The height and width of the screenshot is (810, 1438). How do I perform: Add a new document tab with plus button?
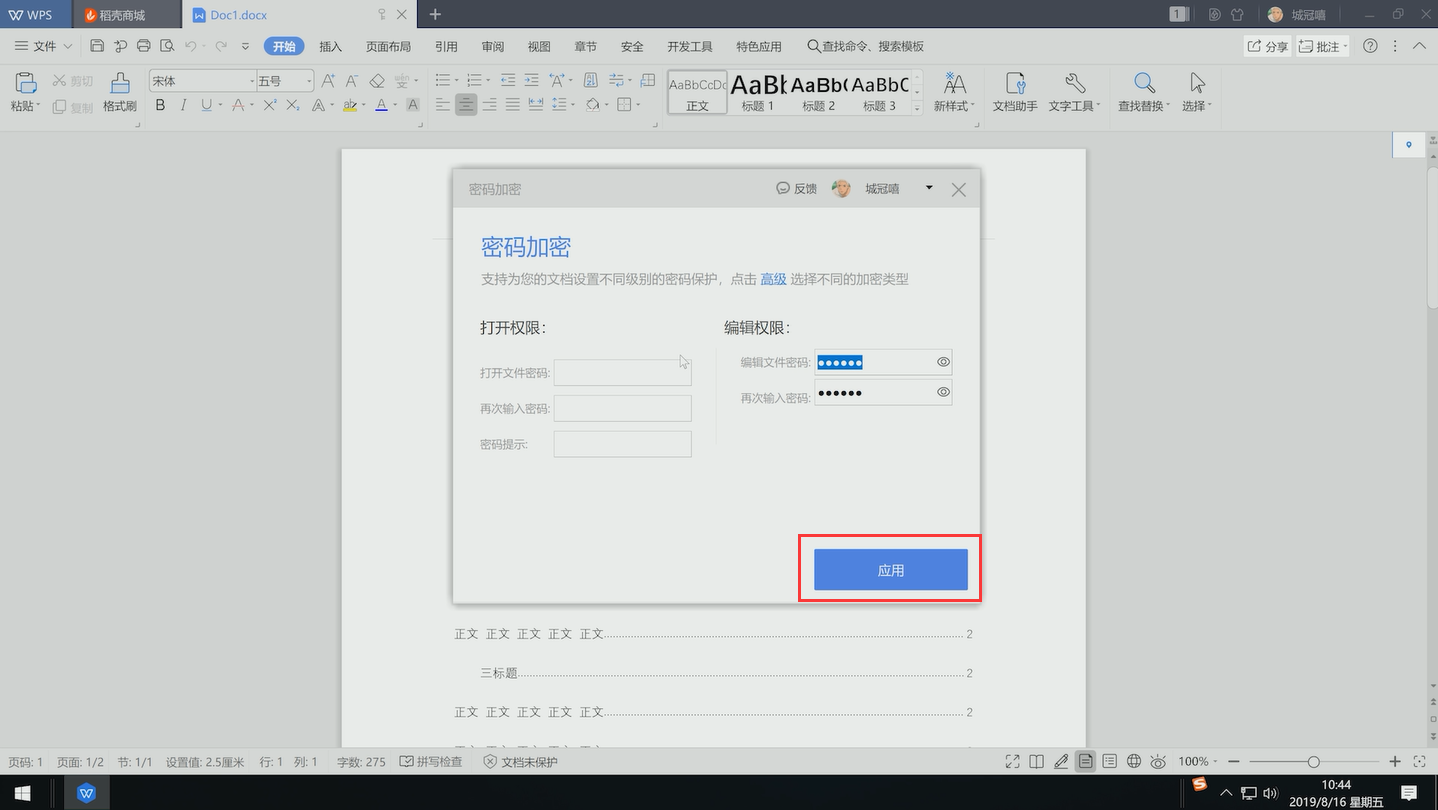(x=435, y=15)
